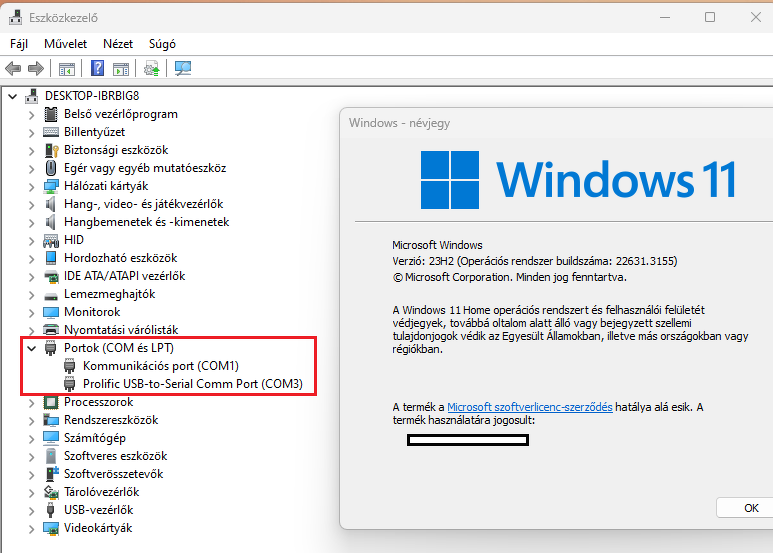Expand the Hangbemenetek és -kimenetek node

32,223
